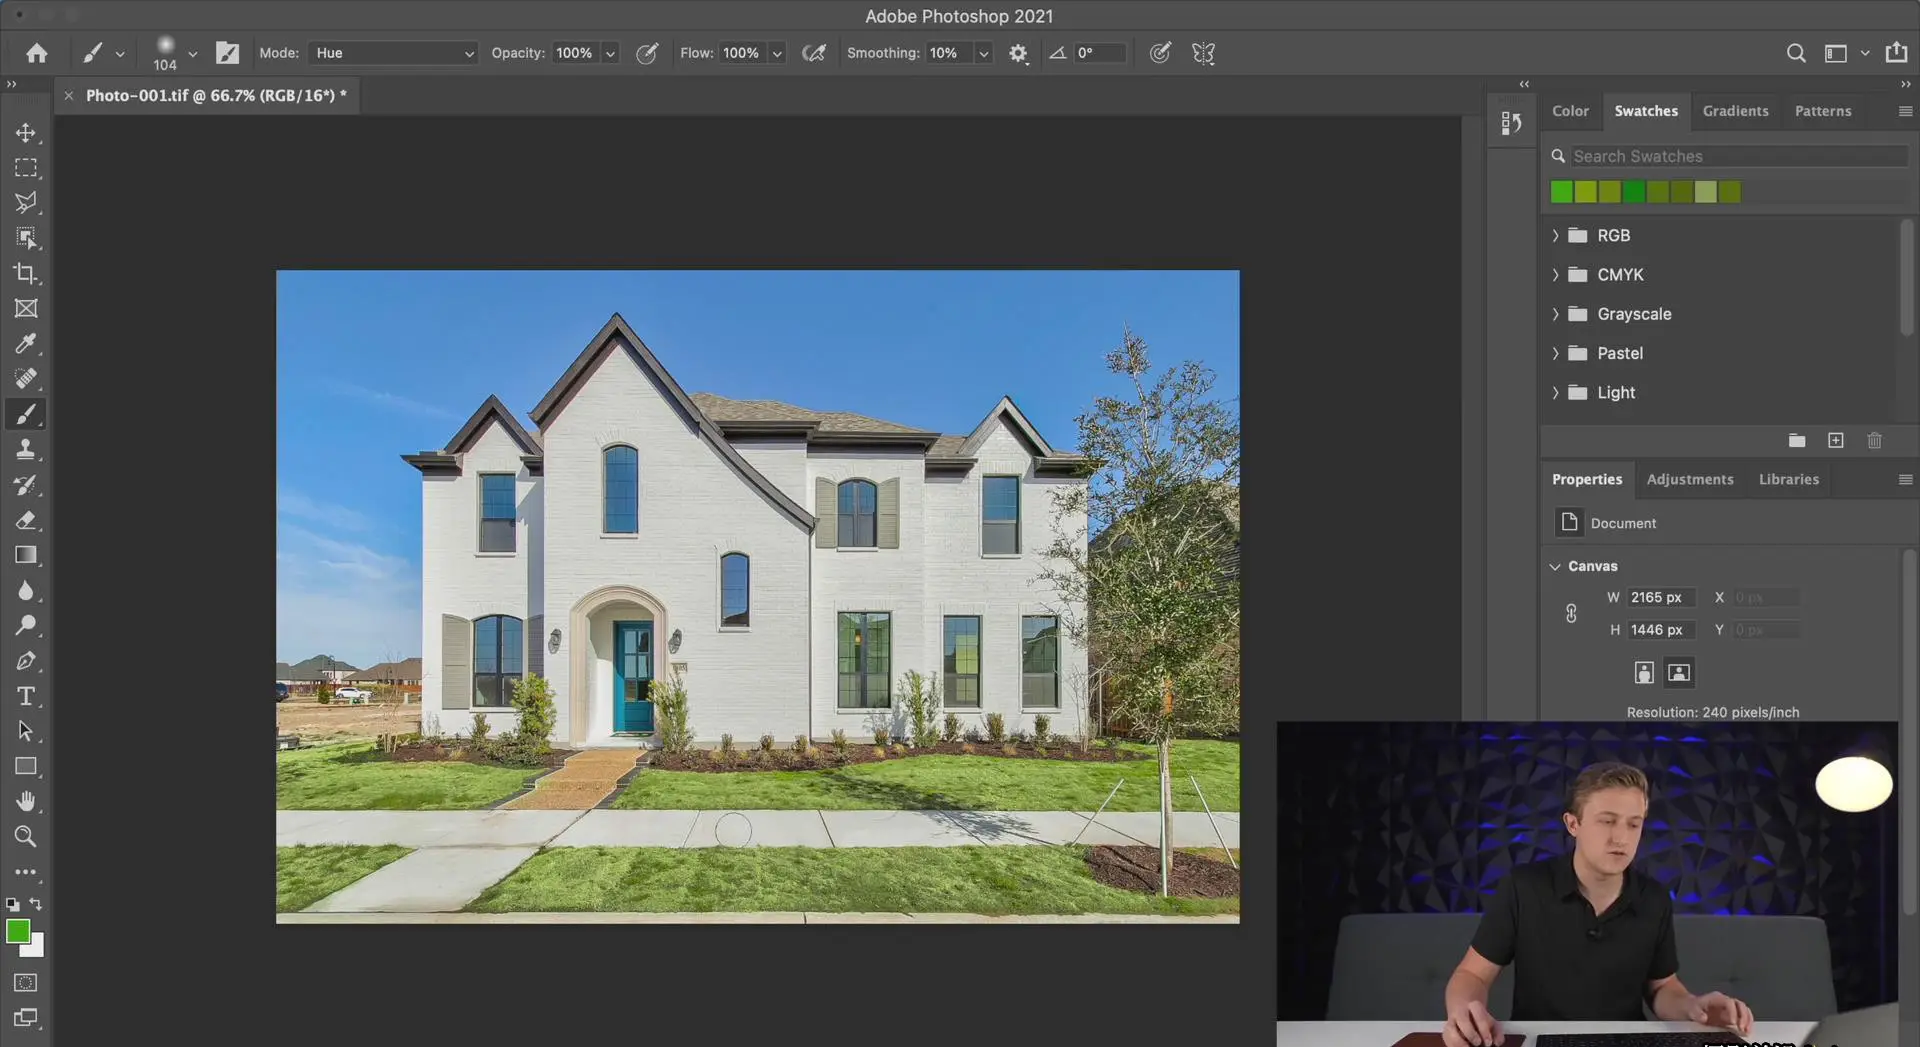This screenshot has width=1920, height=1047.
Task: Expand the RGB swatch folder
Action: pyautogui.click(x=1555, y=235)
